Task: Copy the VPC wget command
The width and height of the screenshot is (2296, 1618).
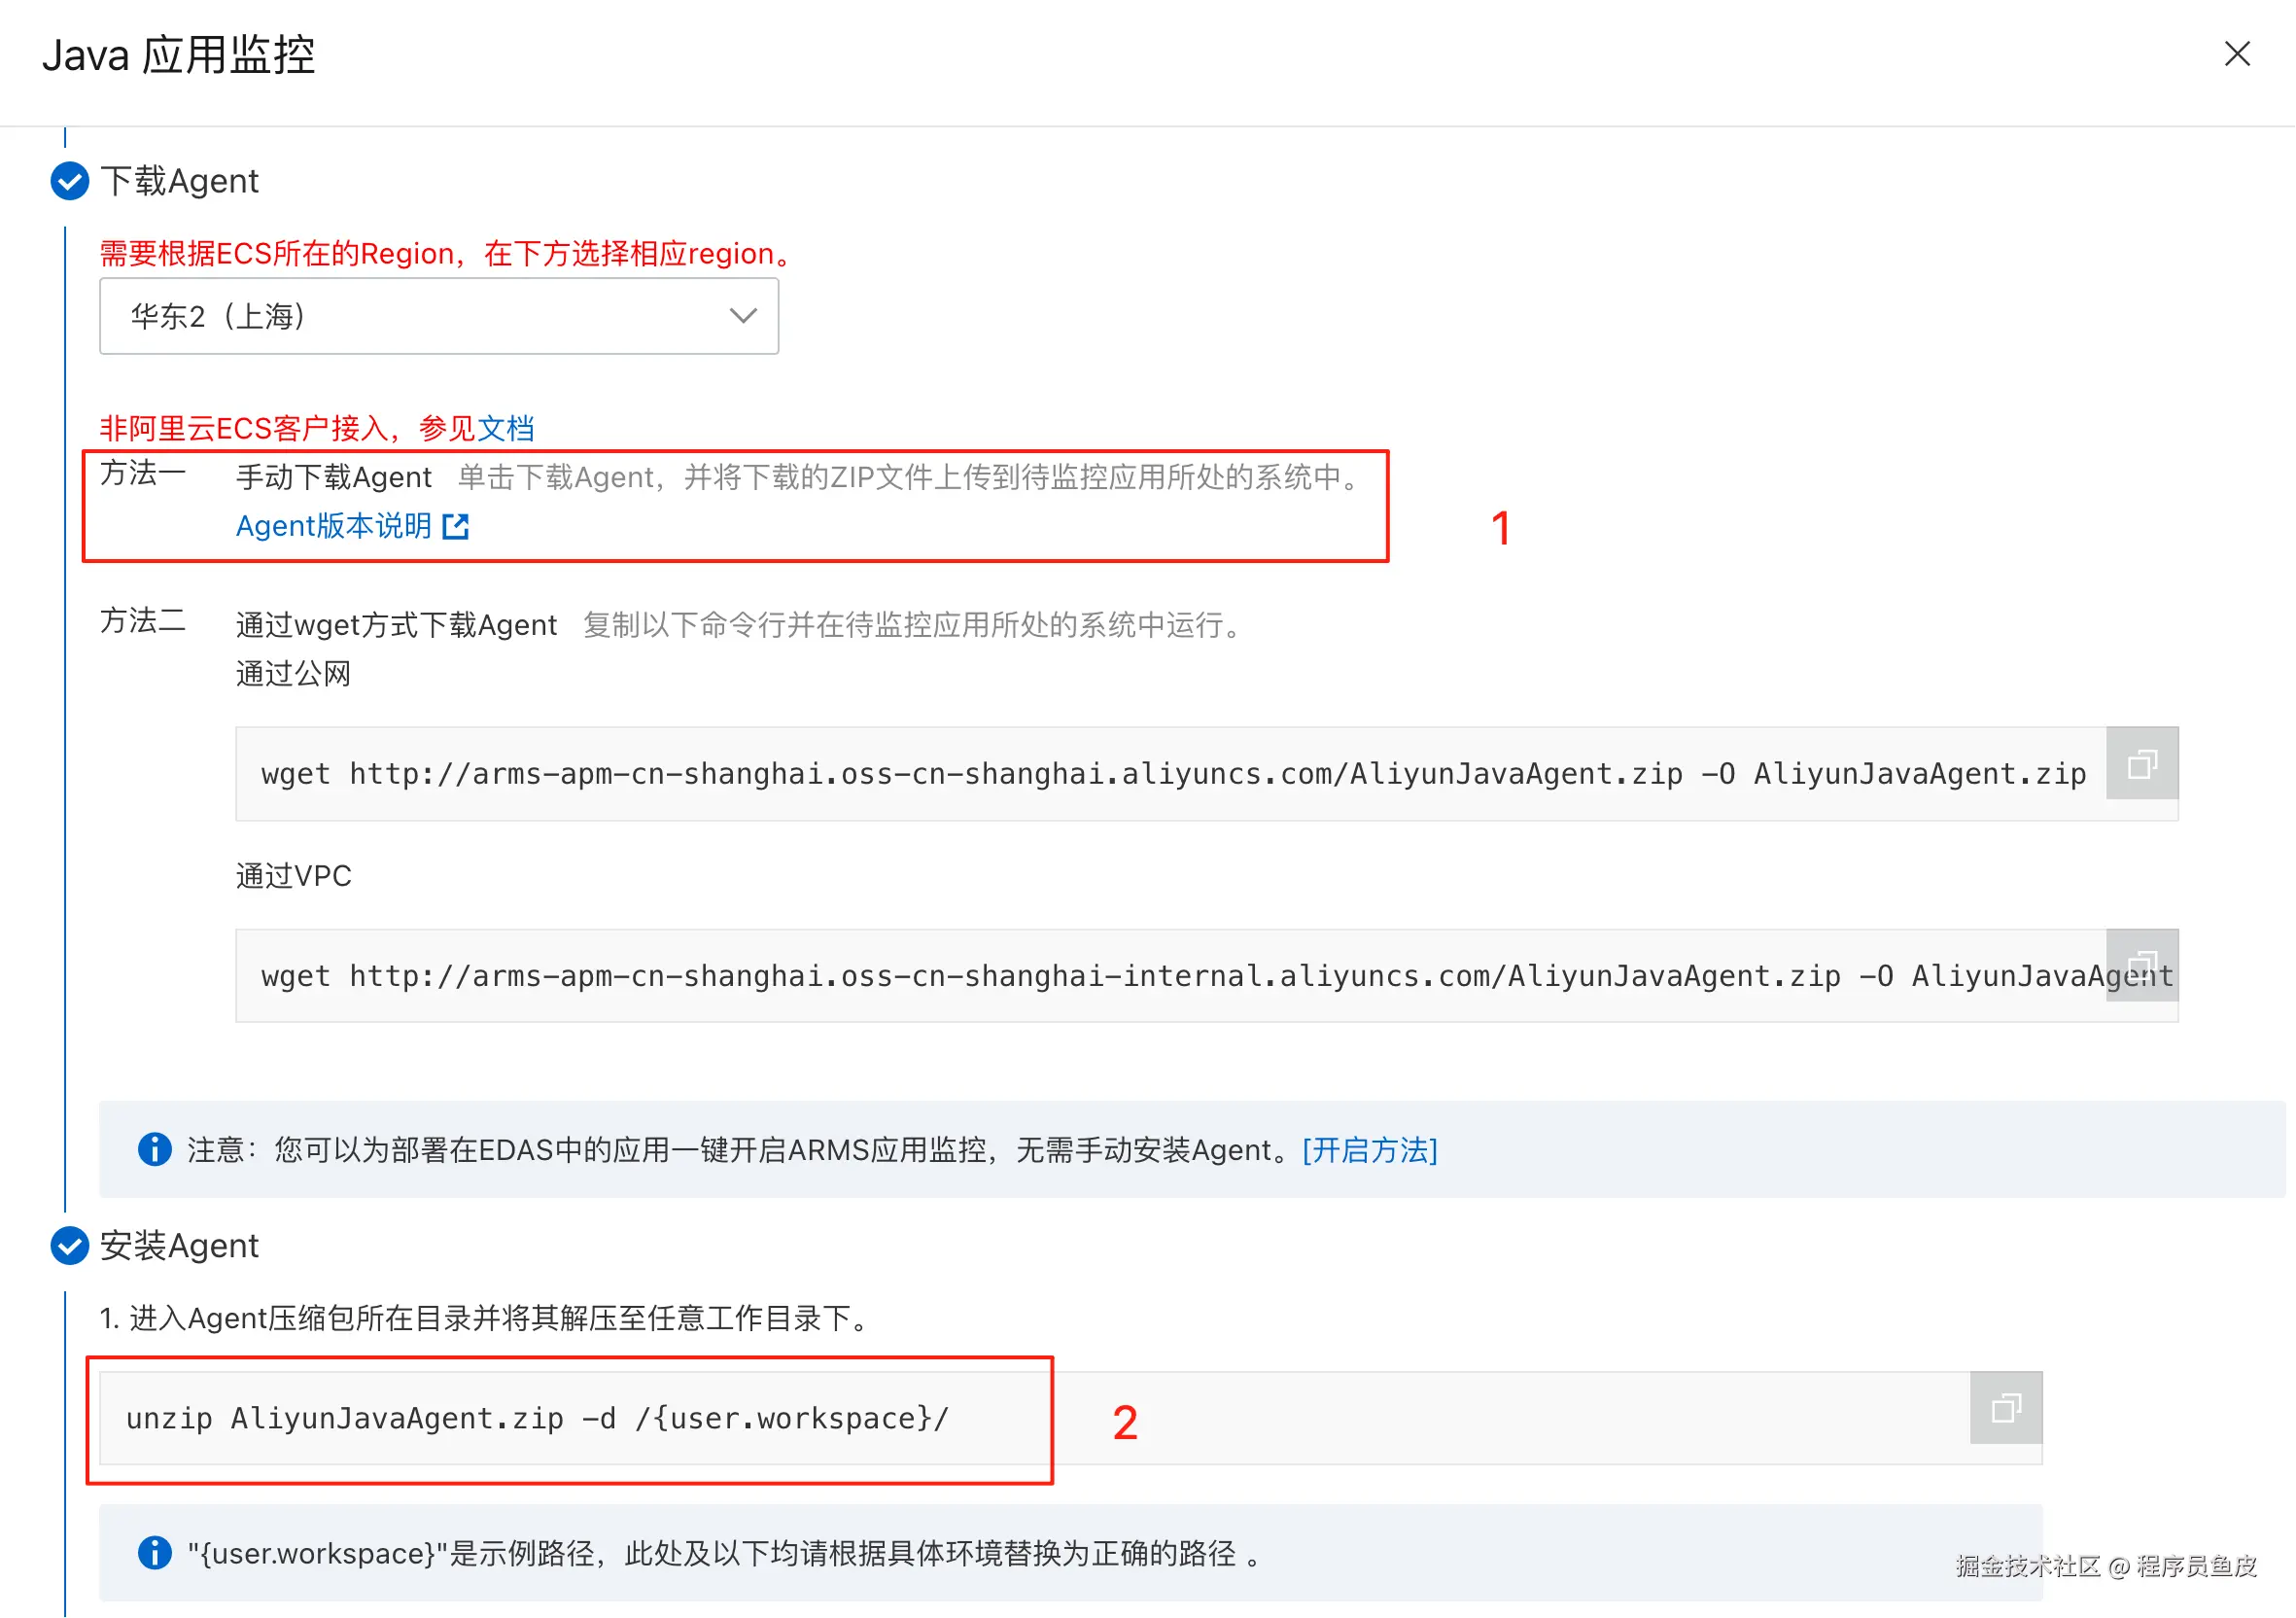Action: (x=2141, y=965)
